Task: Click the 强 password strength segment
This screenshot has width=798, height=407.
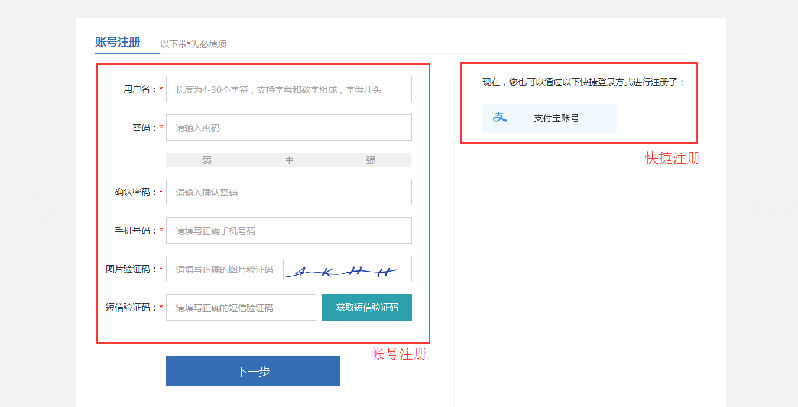Action: pyautogui.click(x=370, y=159)
